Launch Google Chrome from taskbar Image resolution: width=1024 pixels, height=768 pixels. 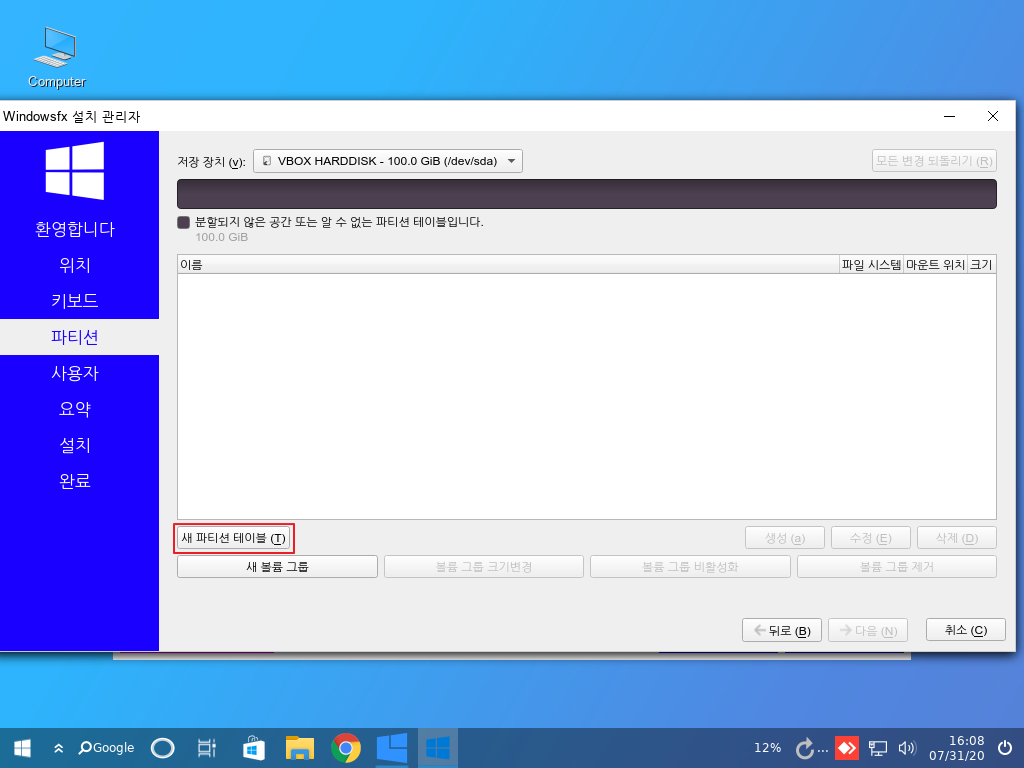(x=346, y=748)
